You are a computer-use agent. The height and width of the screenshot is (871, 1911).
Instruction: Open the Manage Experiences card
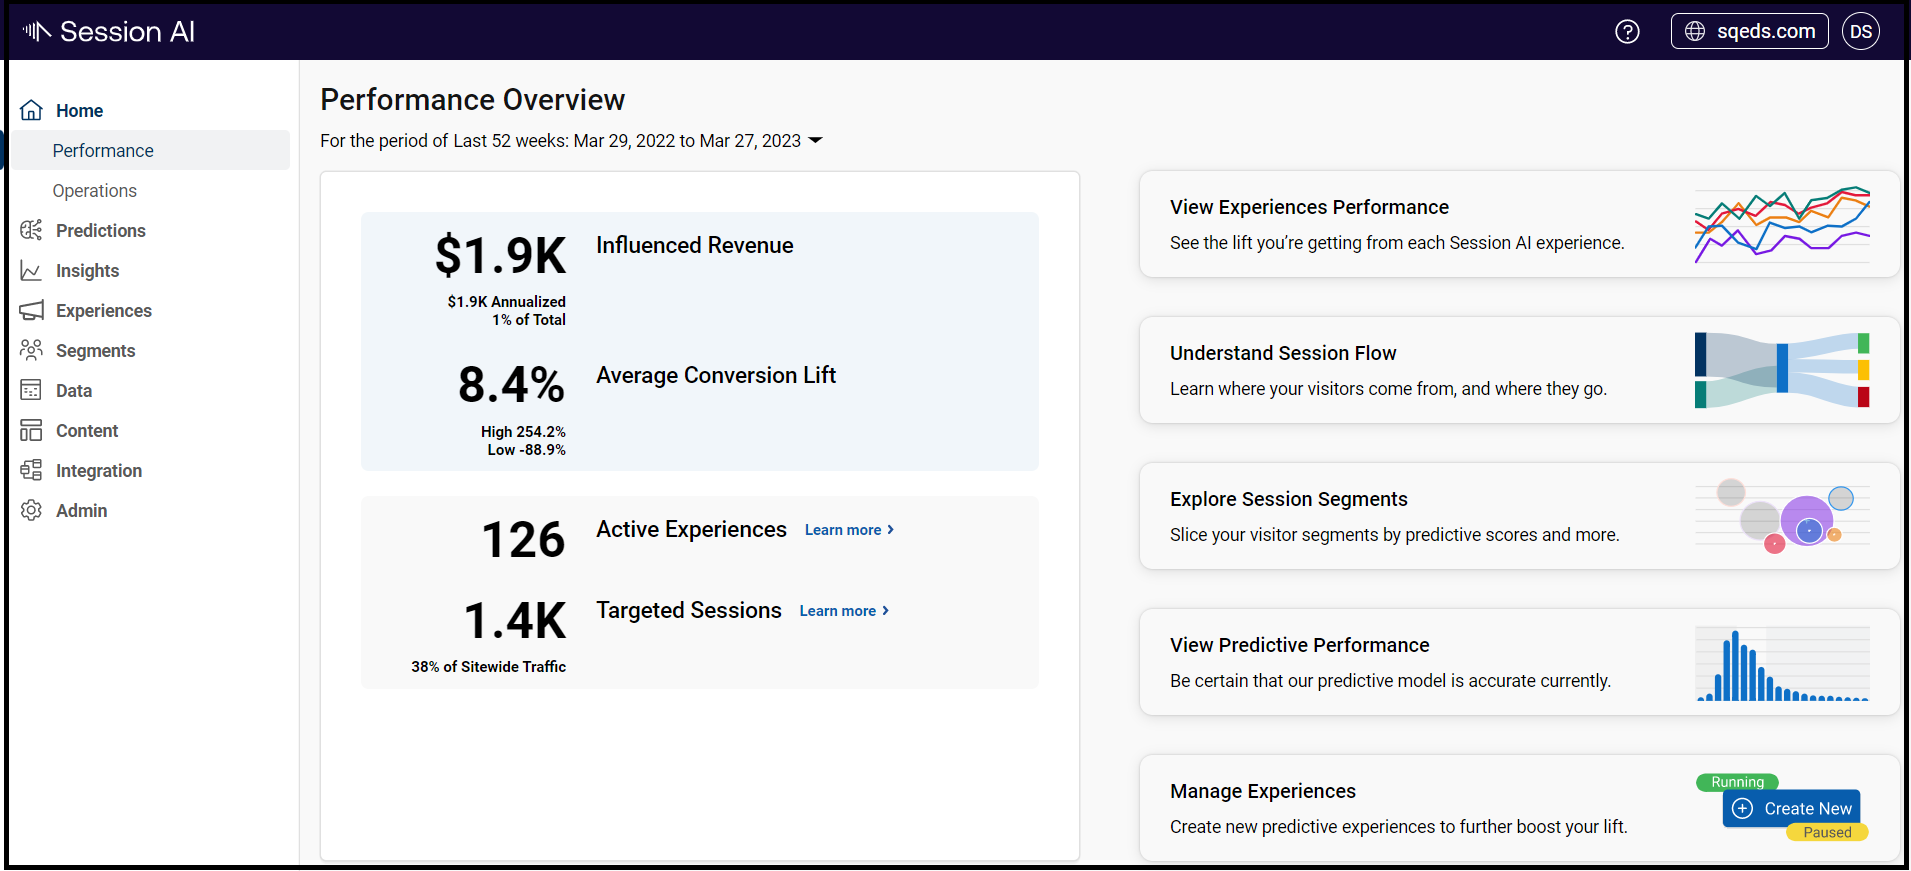coord(1519,808)
